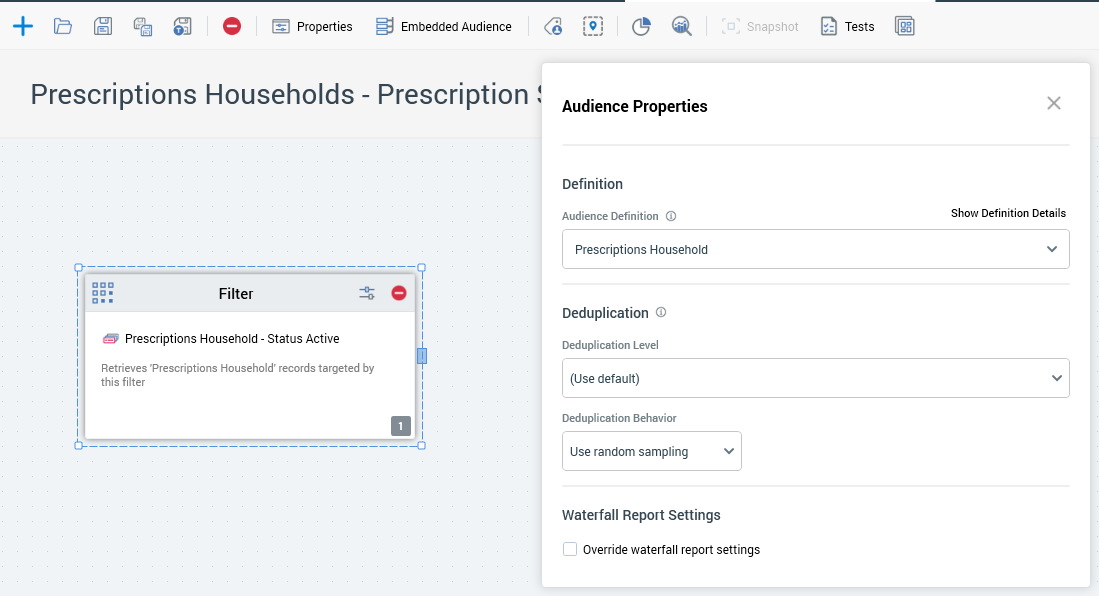The width and height of the screenshot is (1099, 596).
Task: Open Embedded Audience from the toolbar
Action: point(443,26)
